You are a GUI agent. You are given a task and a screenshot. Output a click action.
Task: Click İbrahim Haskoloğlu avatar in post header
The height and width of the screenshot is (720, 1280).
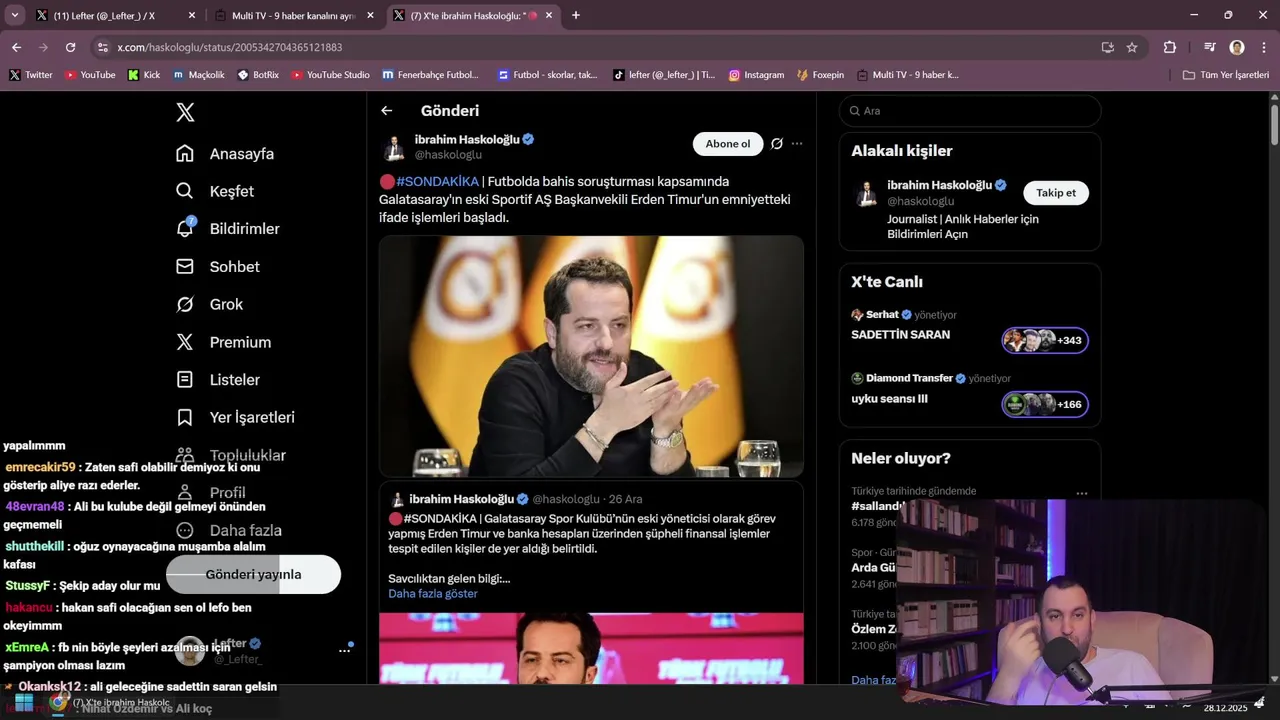tap(394, 148)
